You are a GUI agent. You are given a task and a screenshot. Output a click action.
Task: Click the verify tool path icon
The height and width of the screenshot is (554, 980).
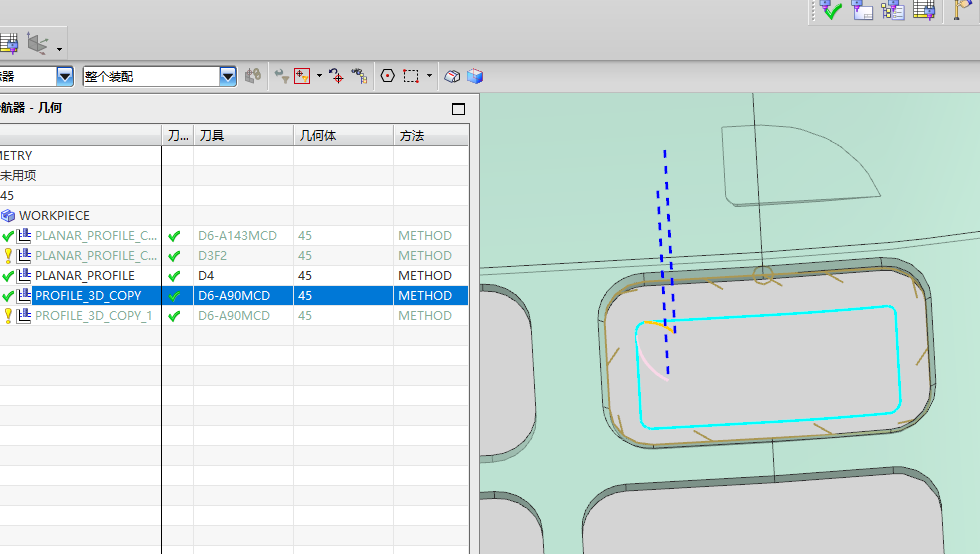point(831,10)
